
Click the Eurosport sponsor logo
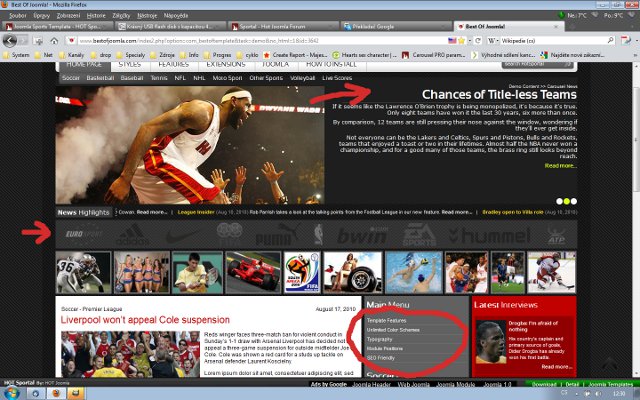84,234
